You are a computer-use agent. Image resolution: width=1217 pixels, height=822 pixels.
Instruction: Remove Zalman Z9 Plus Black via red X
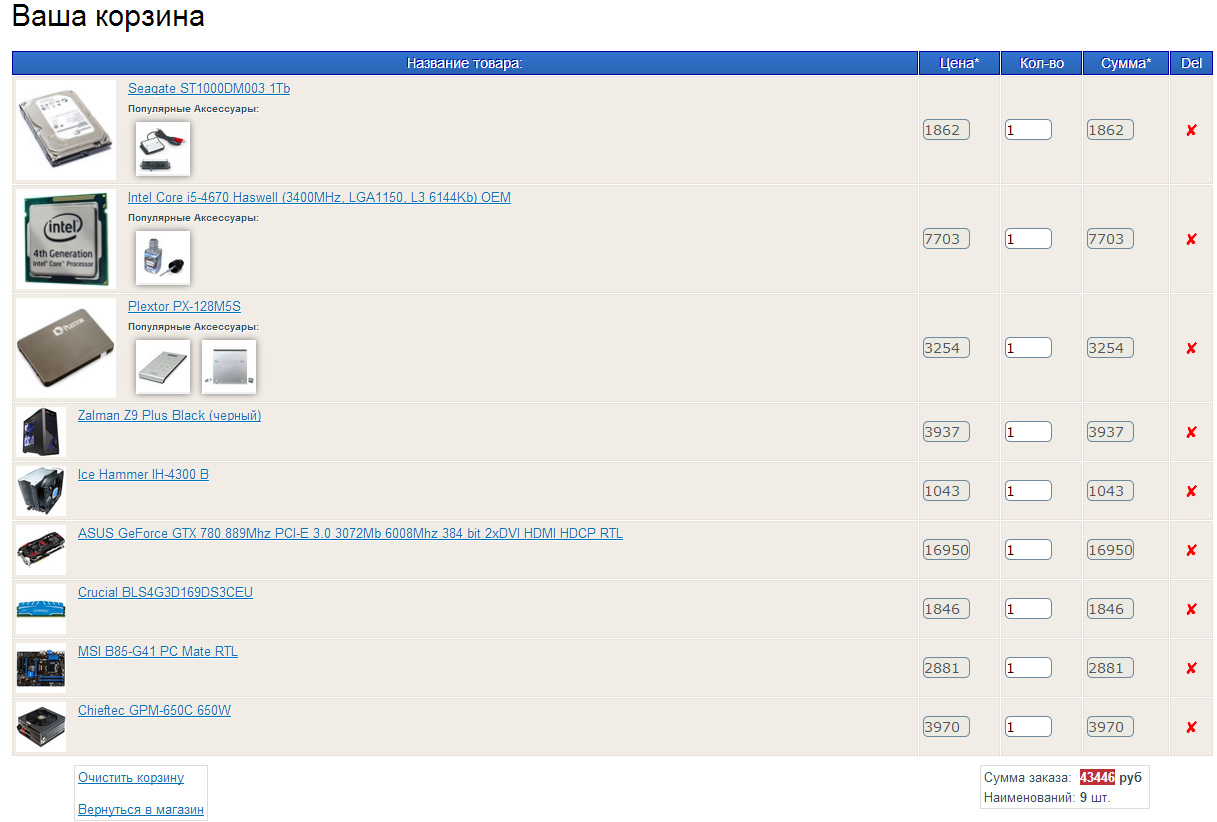tap(1191, 432)
